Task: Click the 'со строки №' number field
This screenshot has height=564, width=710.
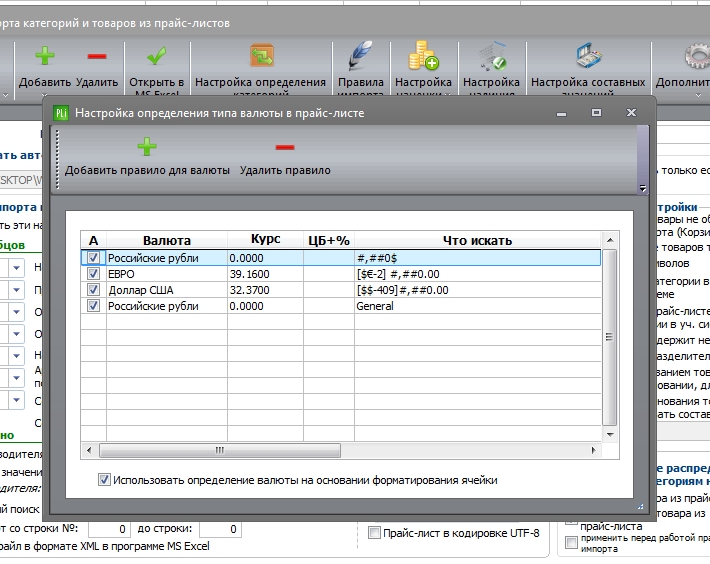Action: point(109,529)
